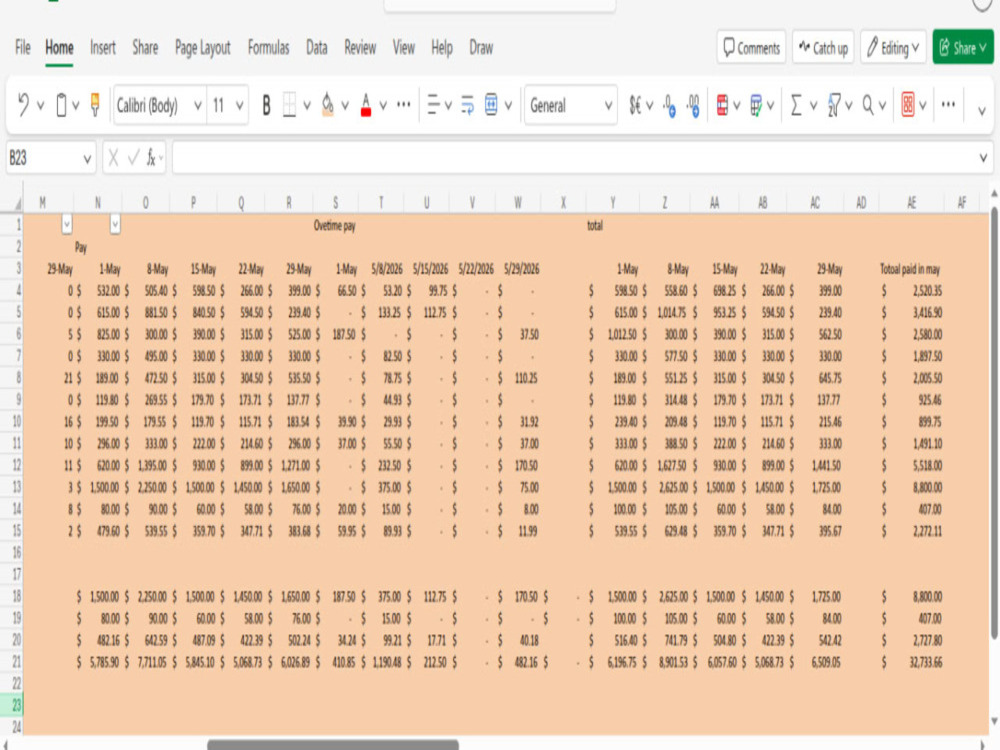Open the File menu
Viewport: 1000px width, 750px height.
pos(22,47)
